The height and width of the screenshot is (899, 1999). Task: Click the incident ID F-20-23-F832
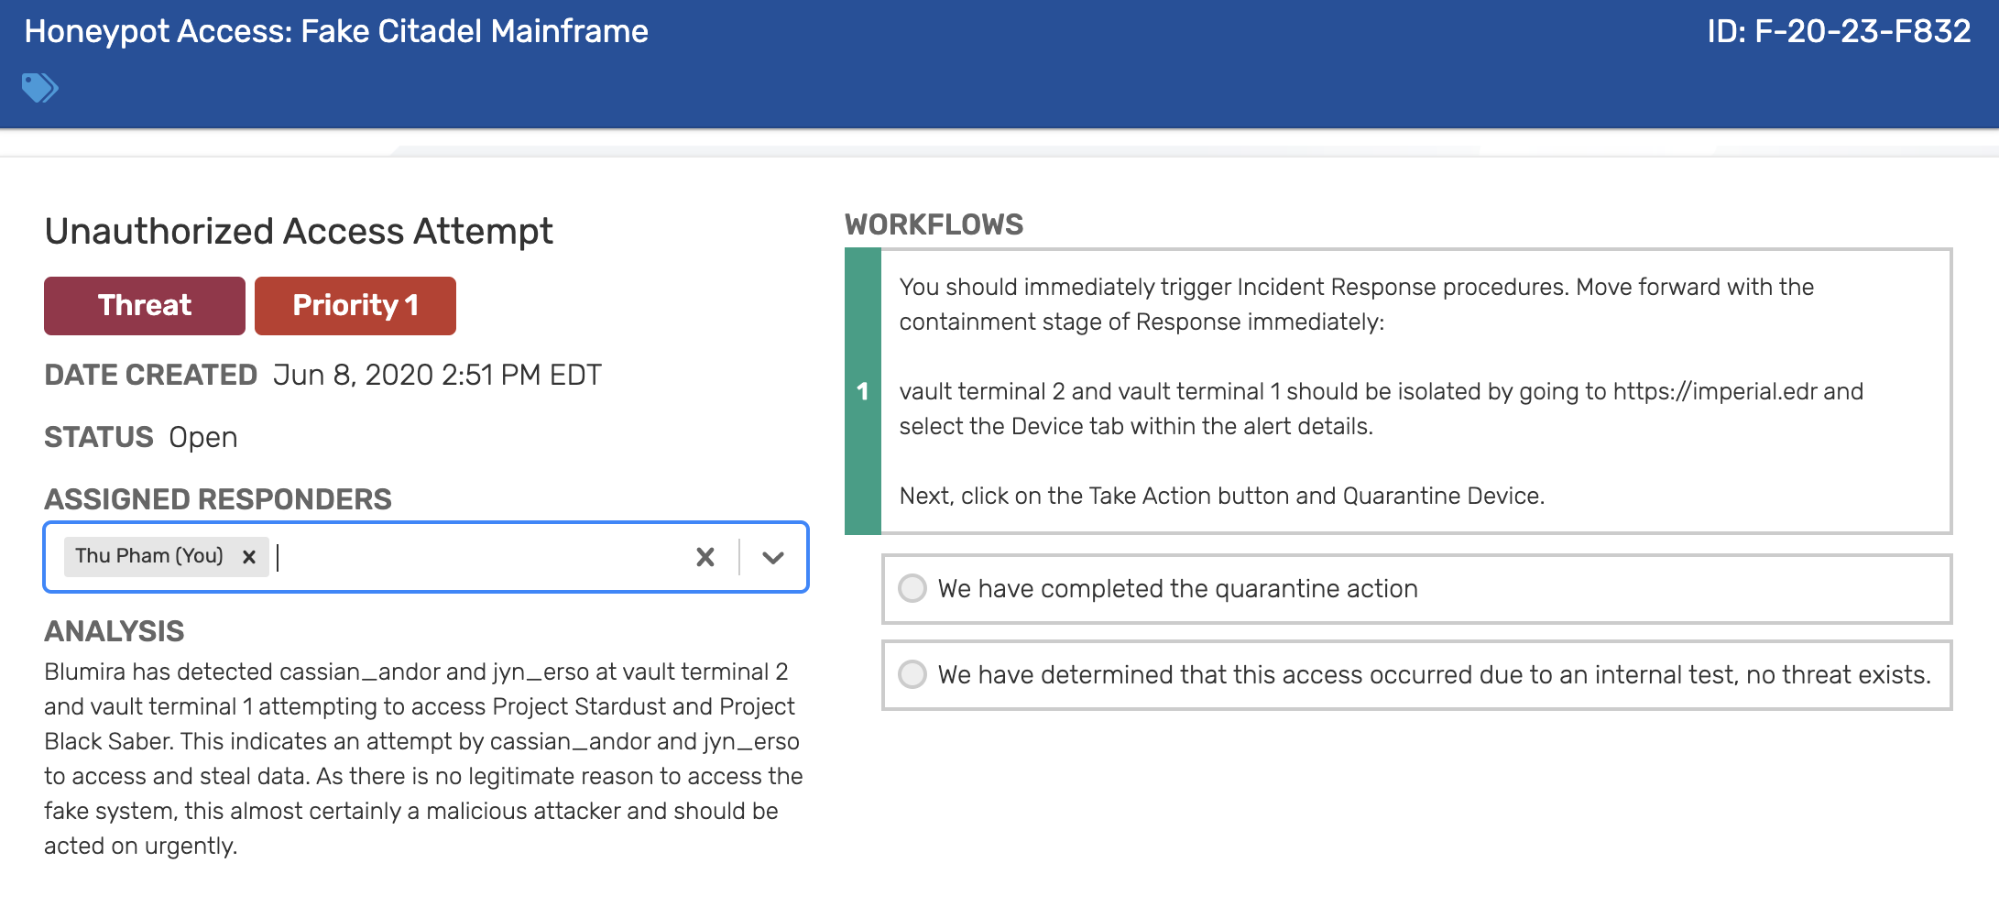1838,32
